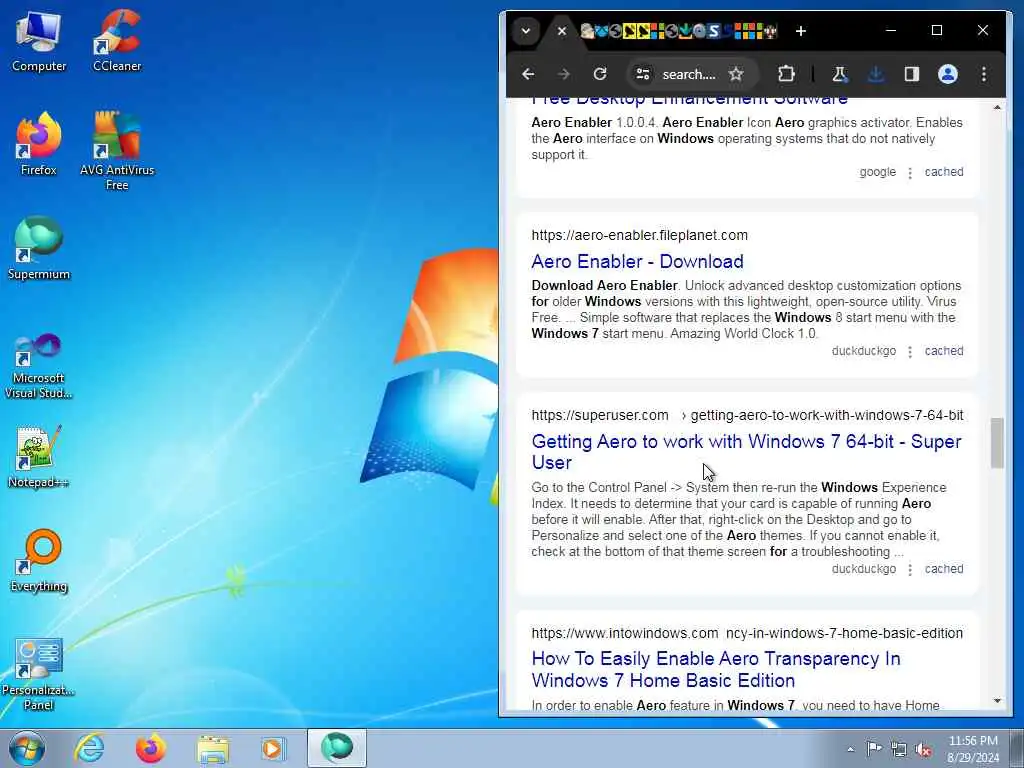This screenshot has height=768, width=1024.
Task: Click the page scrollbar up arrow
Action: pos(997,107)
